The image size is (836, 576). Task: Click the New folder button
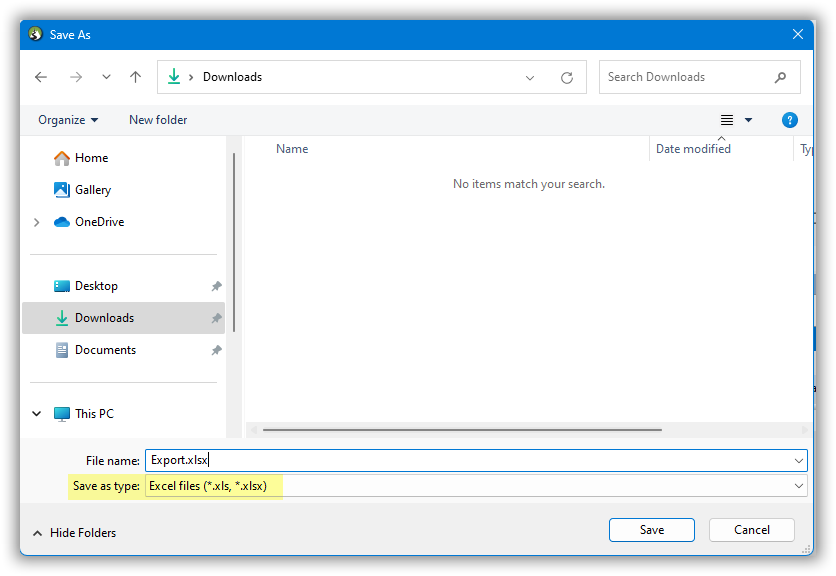[x=158, y=120]
